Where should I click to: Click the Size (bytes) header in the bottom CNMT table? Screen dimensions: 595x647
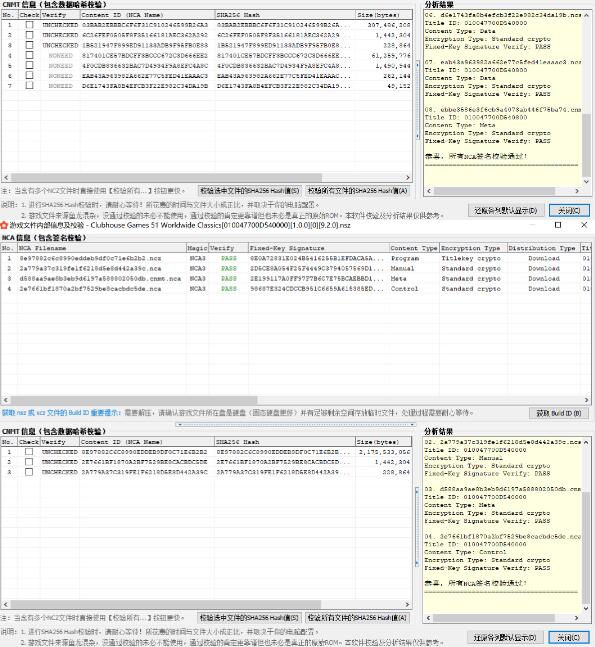[x=383, y=442]
